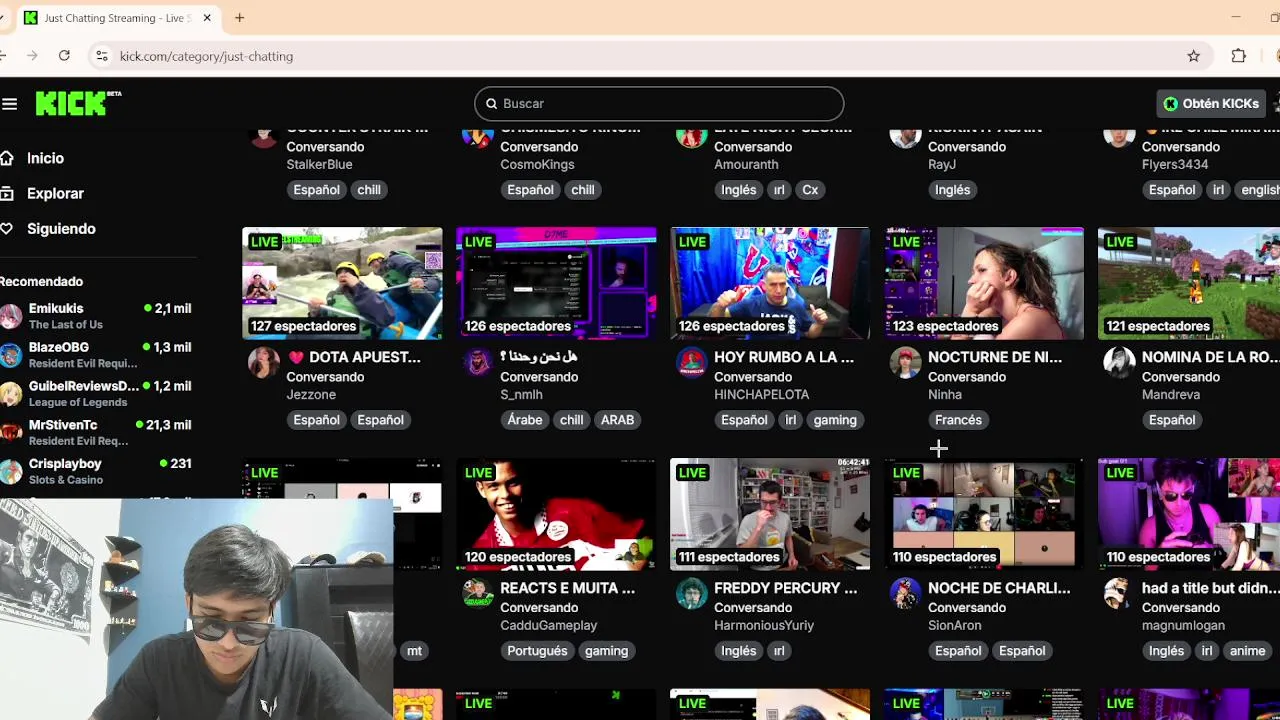Open GuibelReviewsD recommended channel

[x=96, y=393]
